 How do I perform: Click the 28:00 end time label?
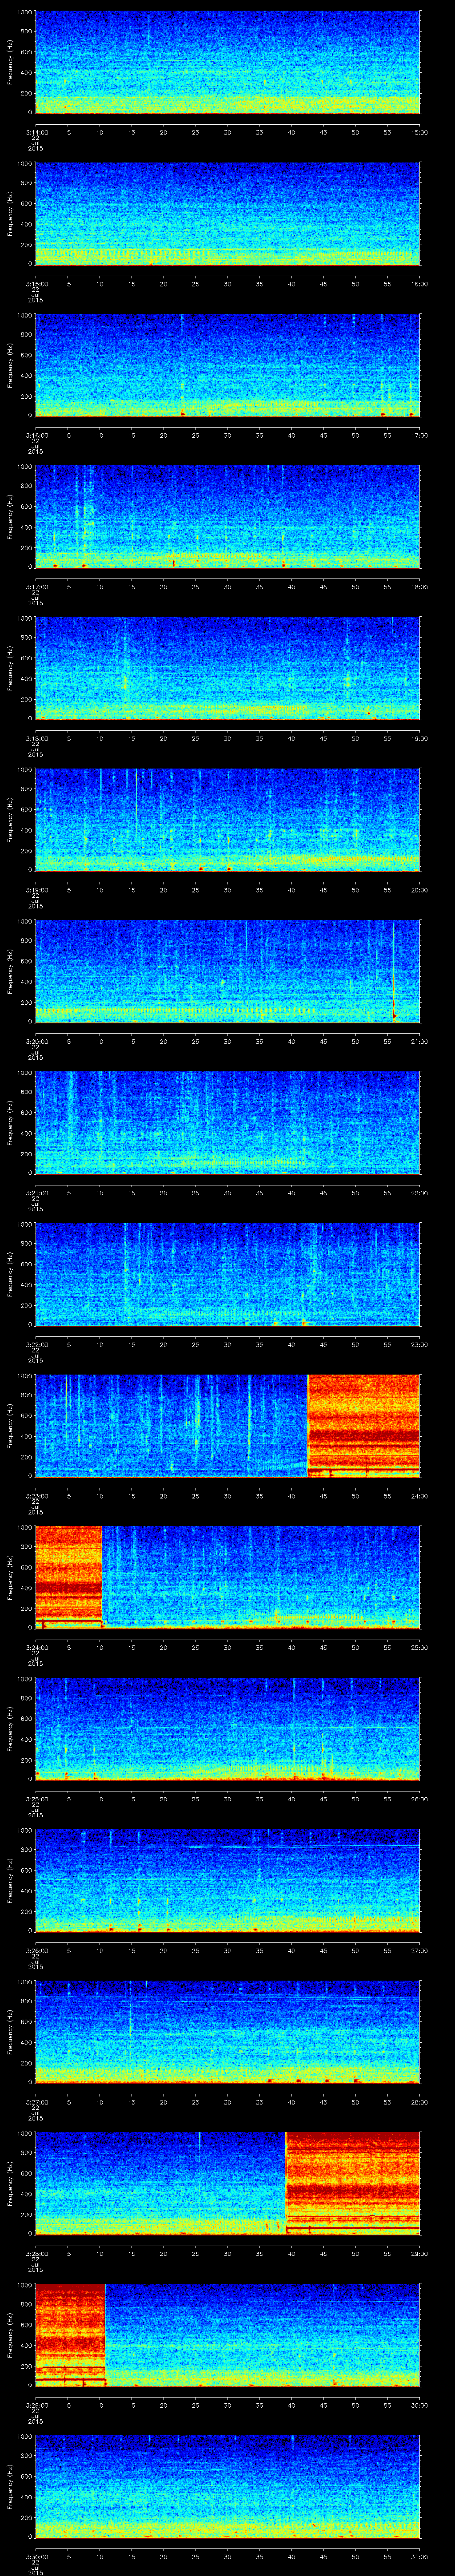pyautogui.click(x=419, y=2101)
